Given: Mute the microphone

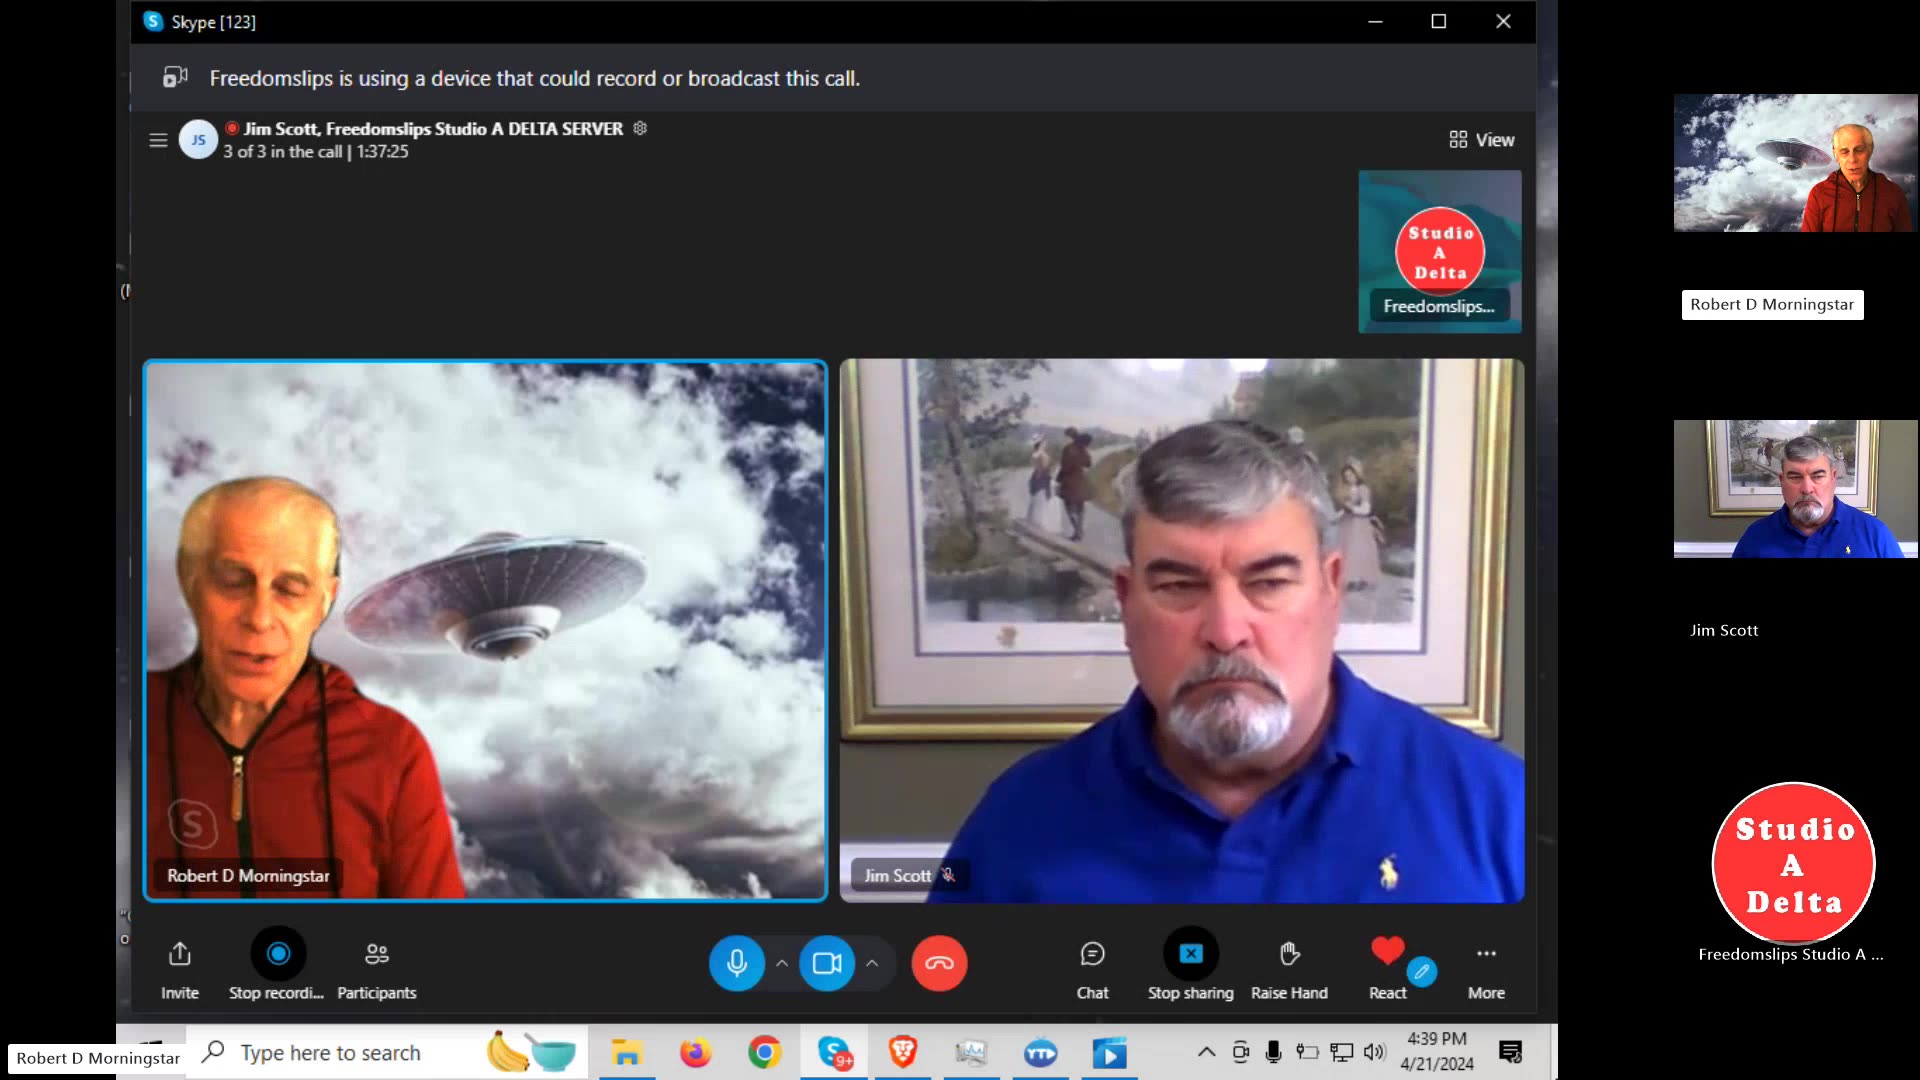Looking at the screenshot, I should point(737,963).
